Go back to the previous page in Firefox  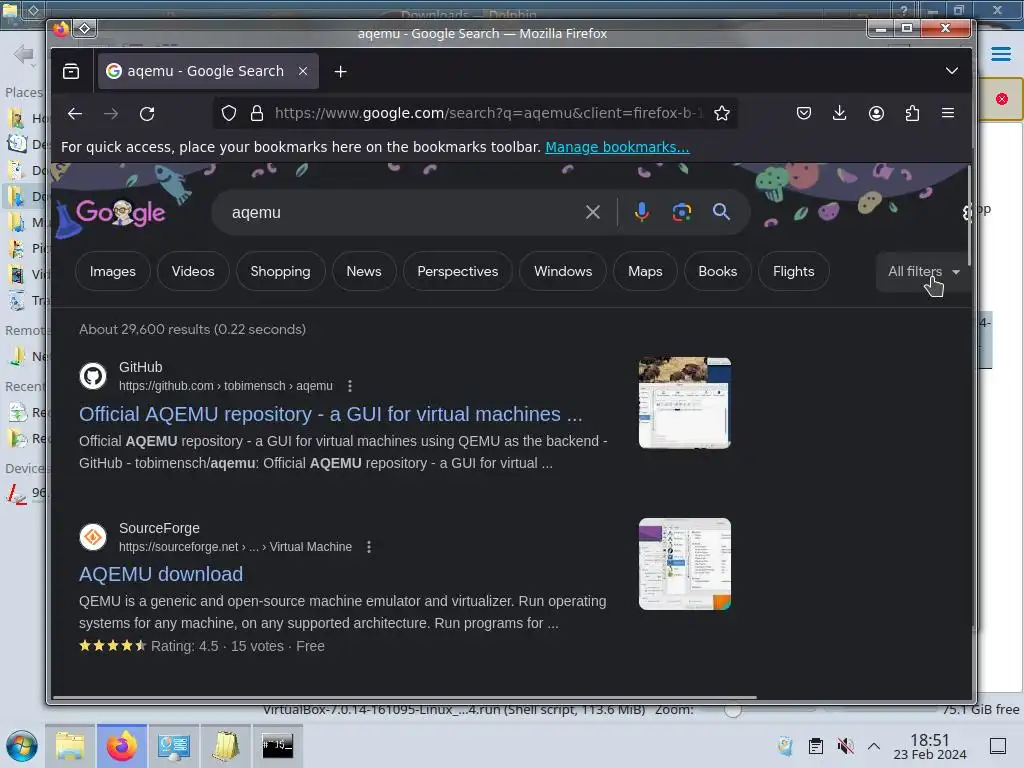tap(75, 114)
